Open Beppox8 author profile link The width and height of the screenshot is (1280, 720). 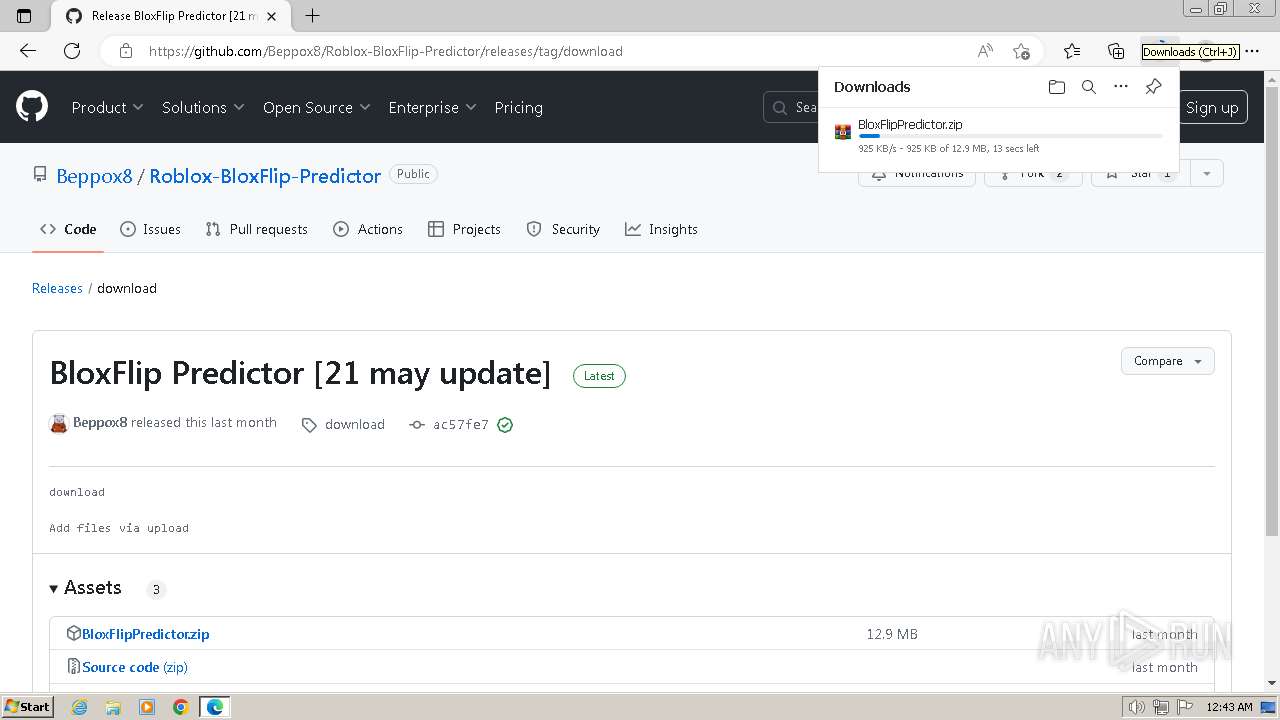tap(100, 422)
